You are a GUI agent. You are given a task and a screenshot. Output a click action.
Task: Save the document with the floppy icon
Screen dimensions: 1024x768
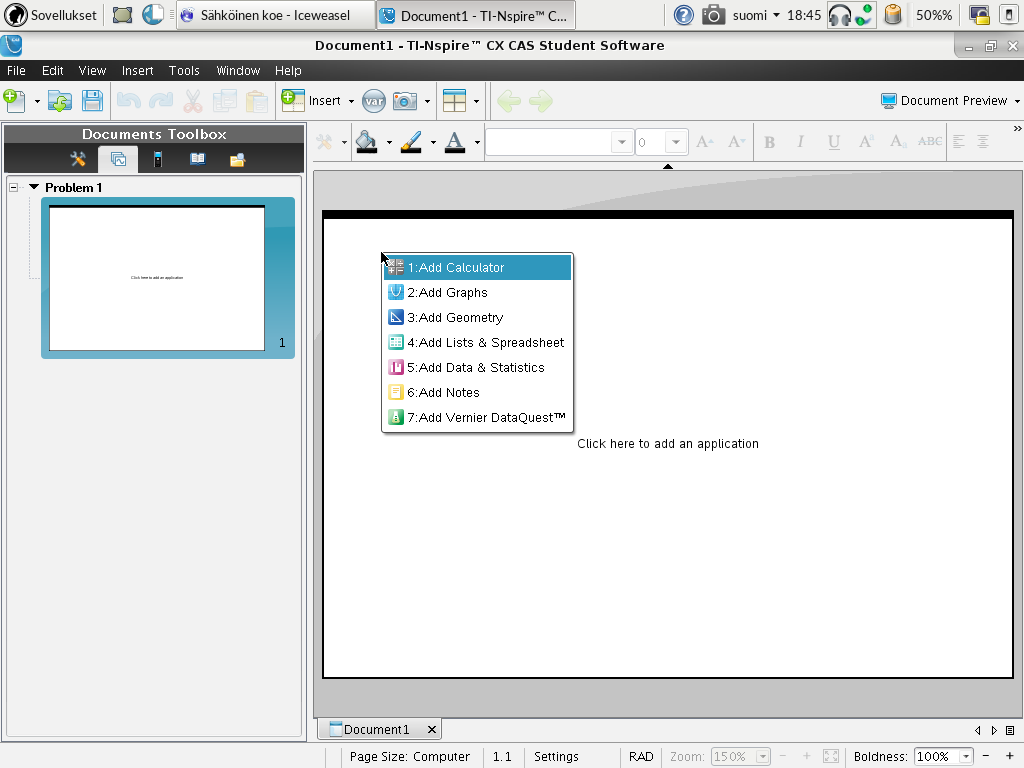point(92,101)
